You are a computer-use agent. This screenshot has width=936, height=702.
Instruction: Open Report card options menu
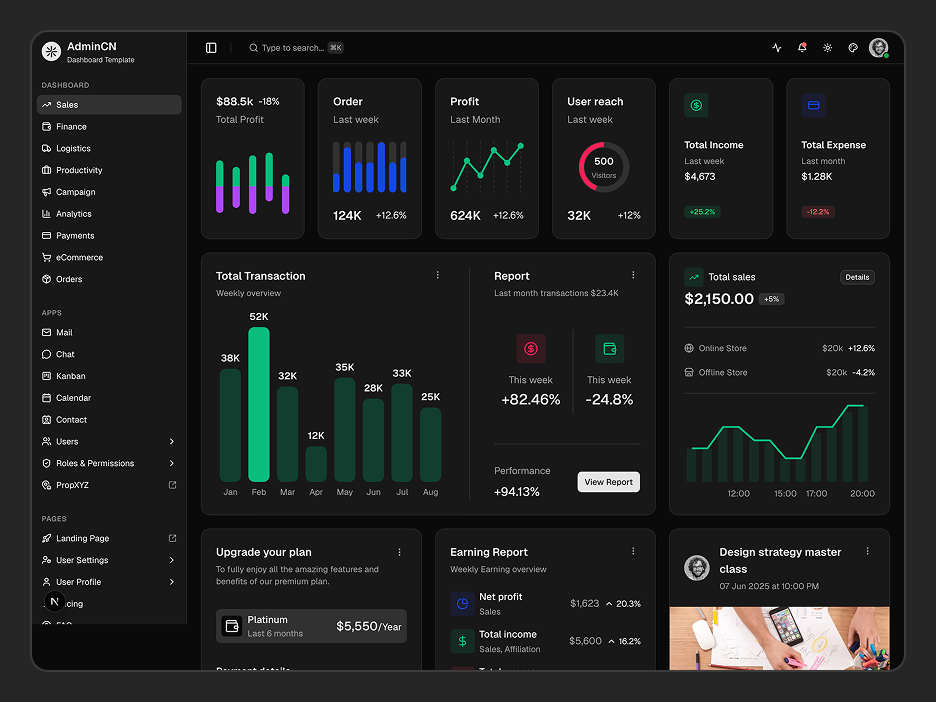pyautogui.click(x=633, y=275)
